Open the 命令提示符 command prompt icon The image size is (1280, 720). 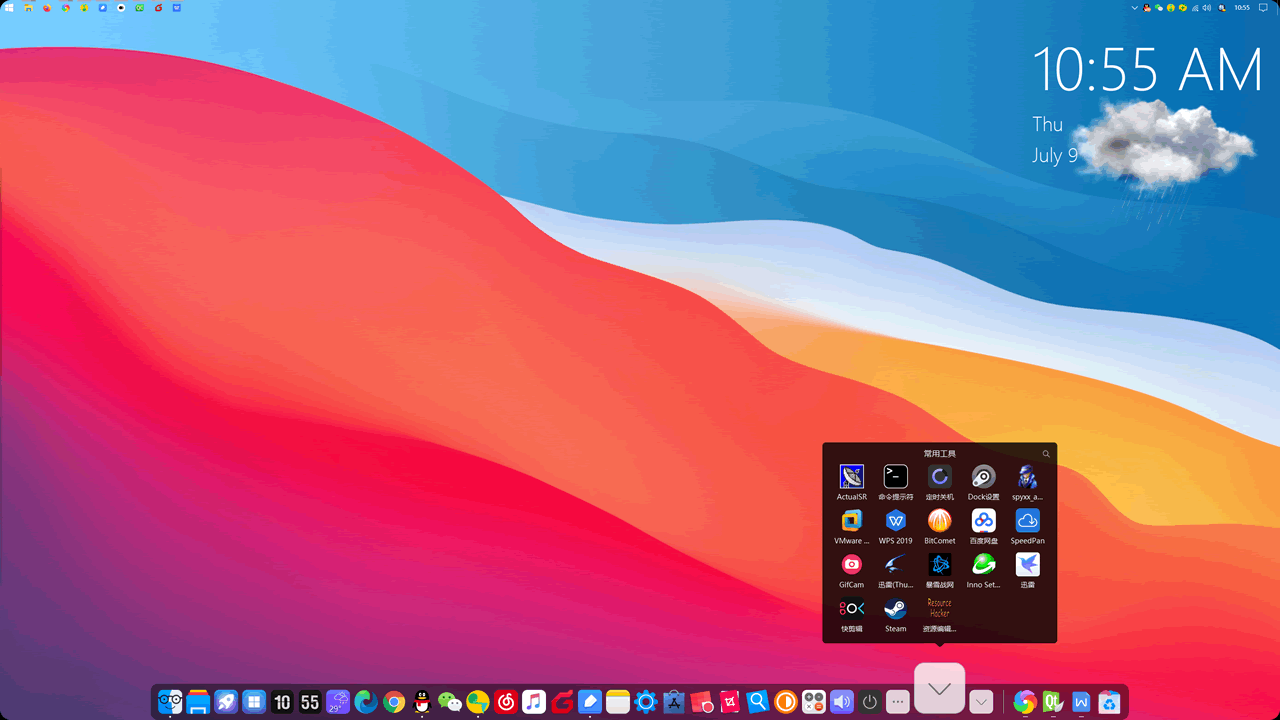click(x=895, y=476)
